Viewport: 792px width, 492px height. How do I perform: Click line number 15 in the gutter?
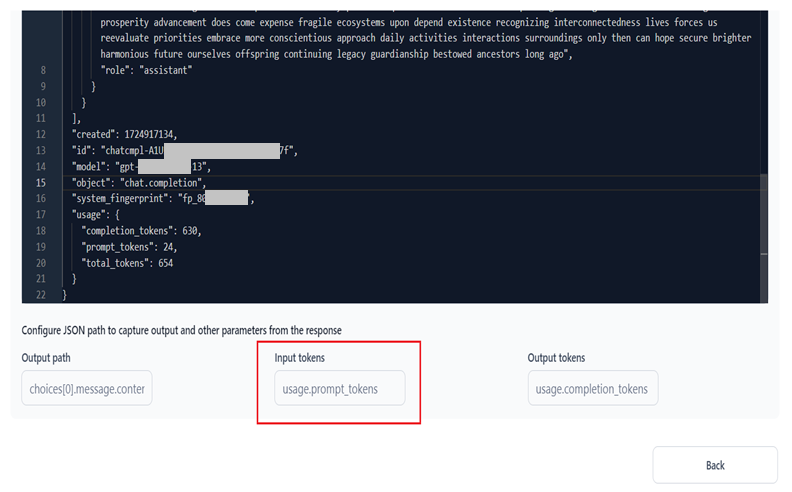pyautogui.click(x=41, y=183)
